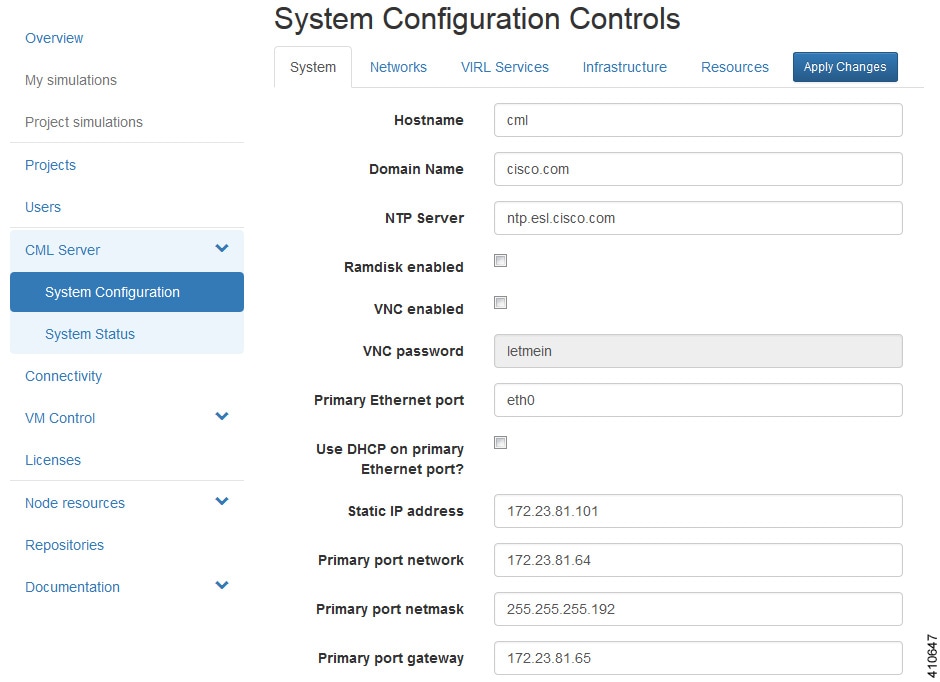Focus the NTP Server text field
Screen dimensions: 940x682
pyautogui.click(x=698, y=218)
